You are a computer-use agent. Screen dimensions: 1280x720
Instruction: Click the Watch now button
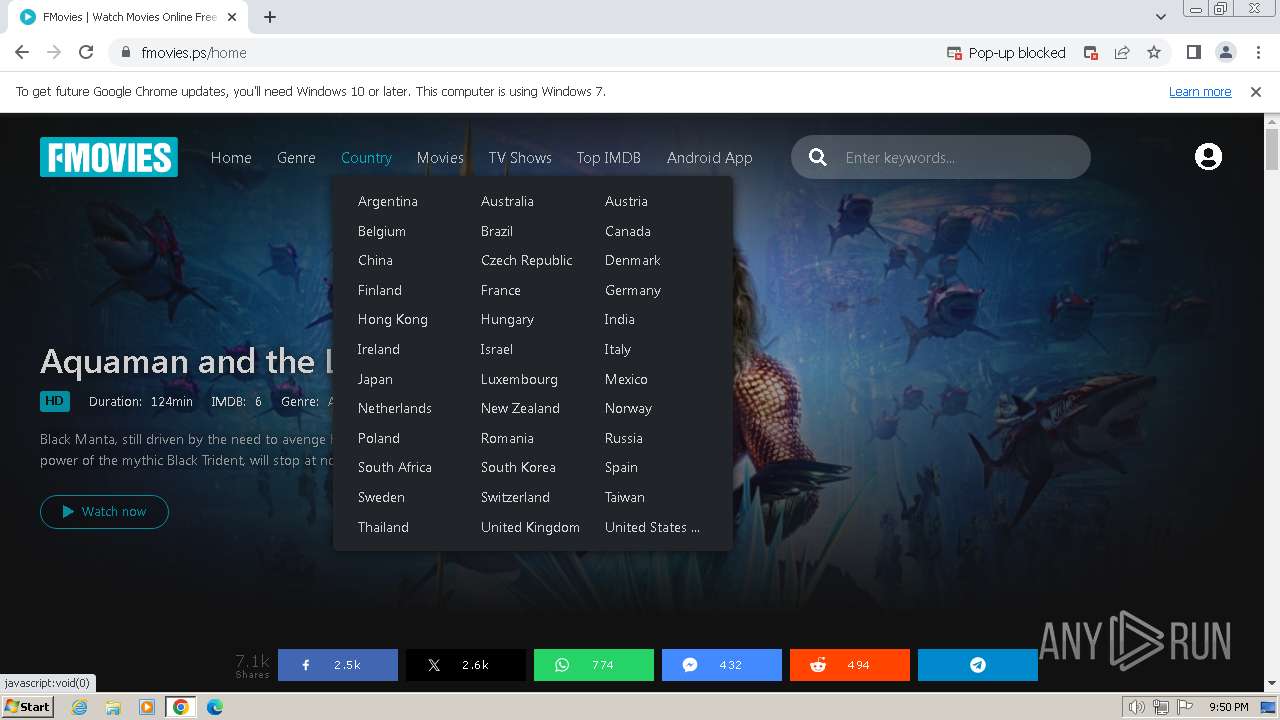pyautogui.click(x=104, y=511)
